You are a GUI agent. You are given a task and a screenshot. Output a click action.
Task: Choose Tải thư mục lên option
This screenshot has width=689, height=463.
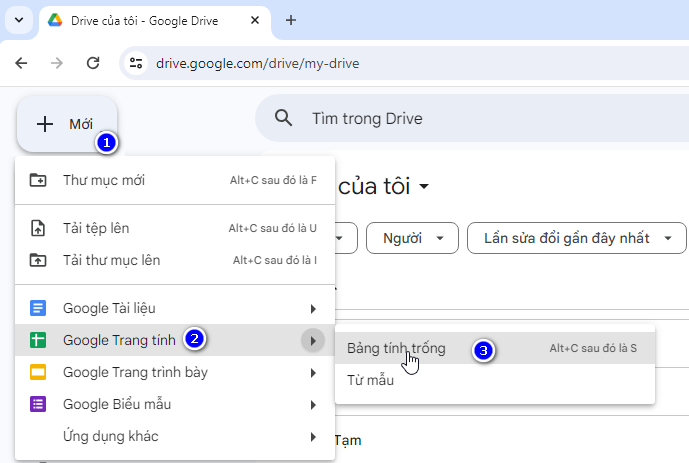pos(175,260)
